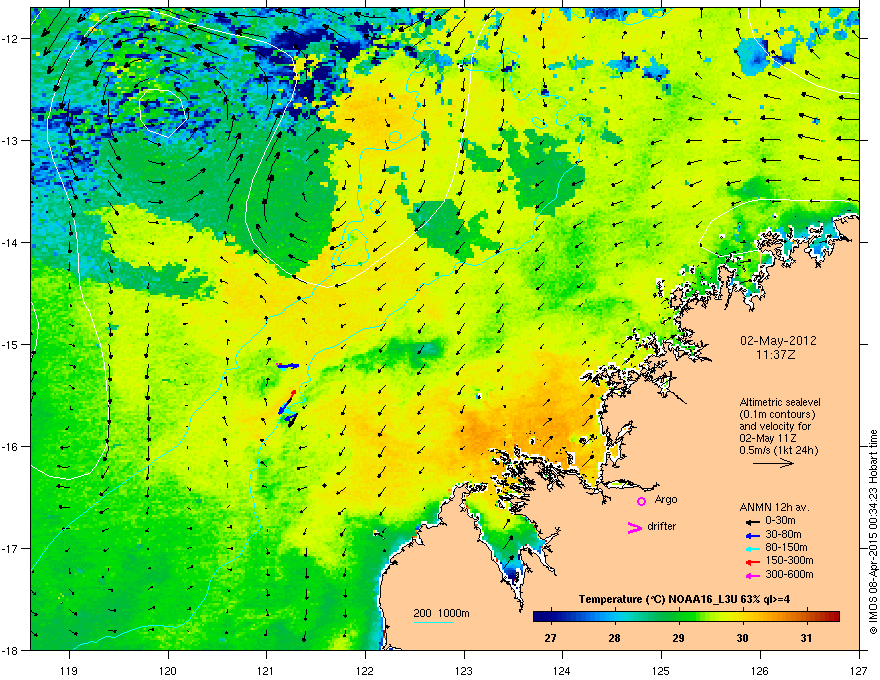Click the '-18' latitude axis label

(12, 650)
